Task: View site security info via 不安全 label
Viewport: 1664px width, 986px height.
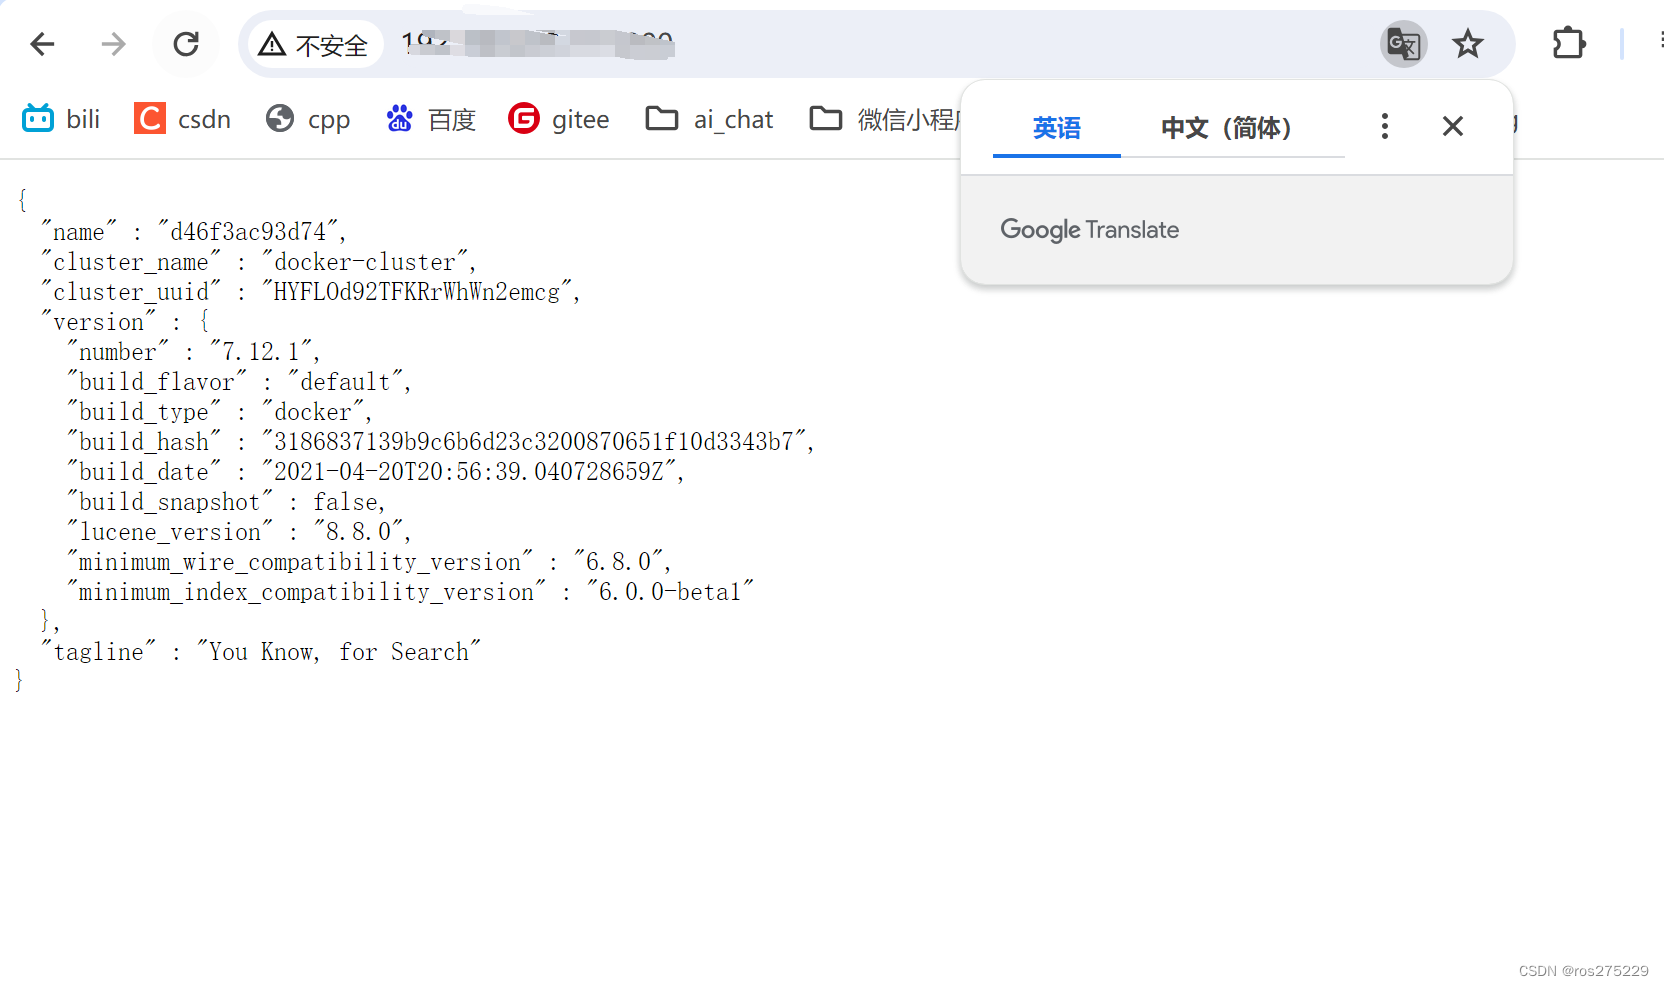Action: click(x=313, y=44)
